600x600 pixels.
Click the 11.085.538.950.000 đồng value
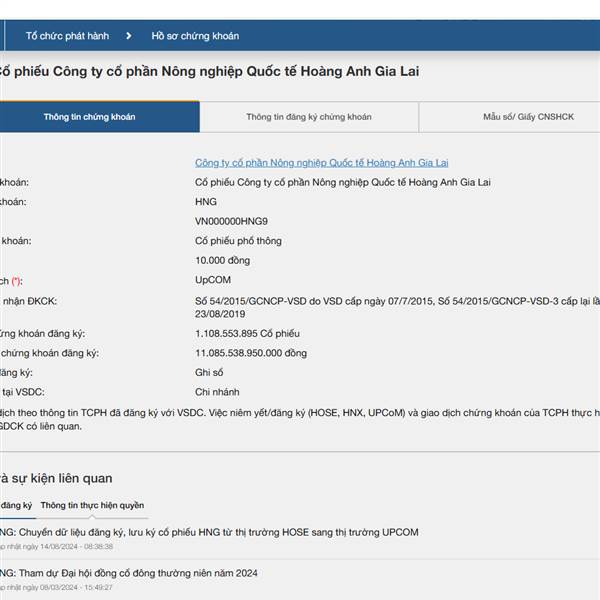(x=251, y=353)
